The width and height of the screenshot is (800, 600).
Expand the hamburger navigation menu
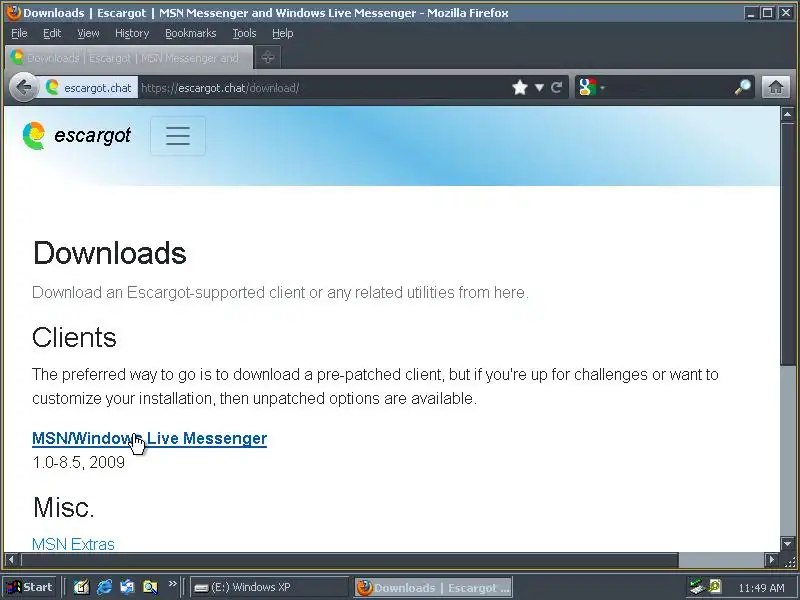[178, 136]
